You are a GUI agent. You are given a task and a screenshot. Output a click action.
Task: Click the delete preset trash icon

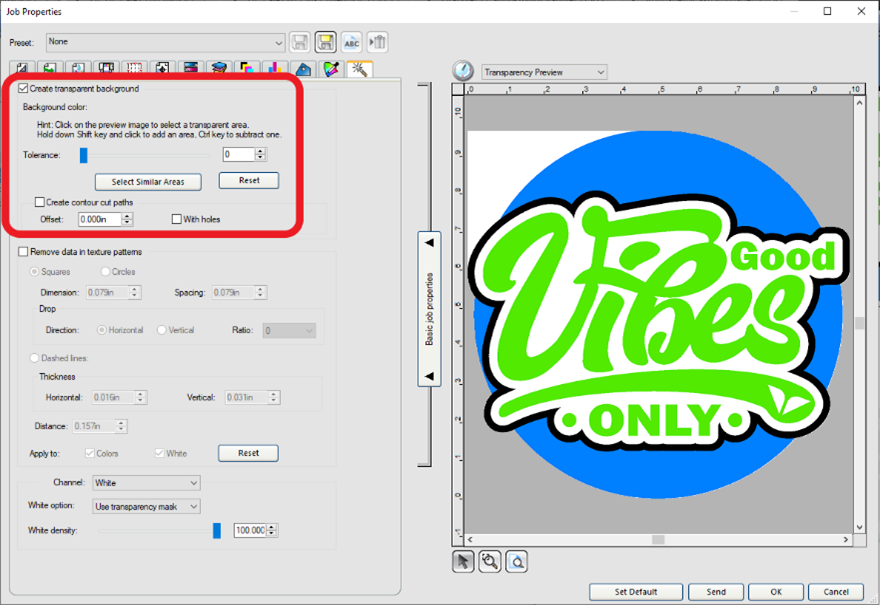(x=377, y=42)
